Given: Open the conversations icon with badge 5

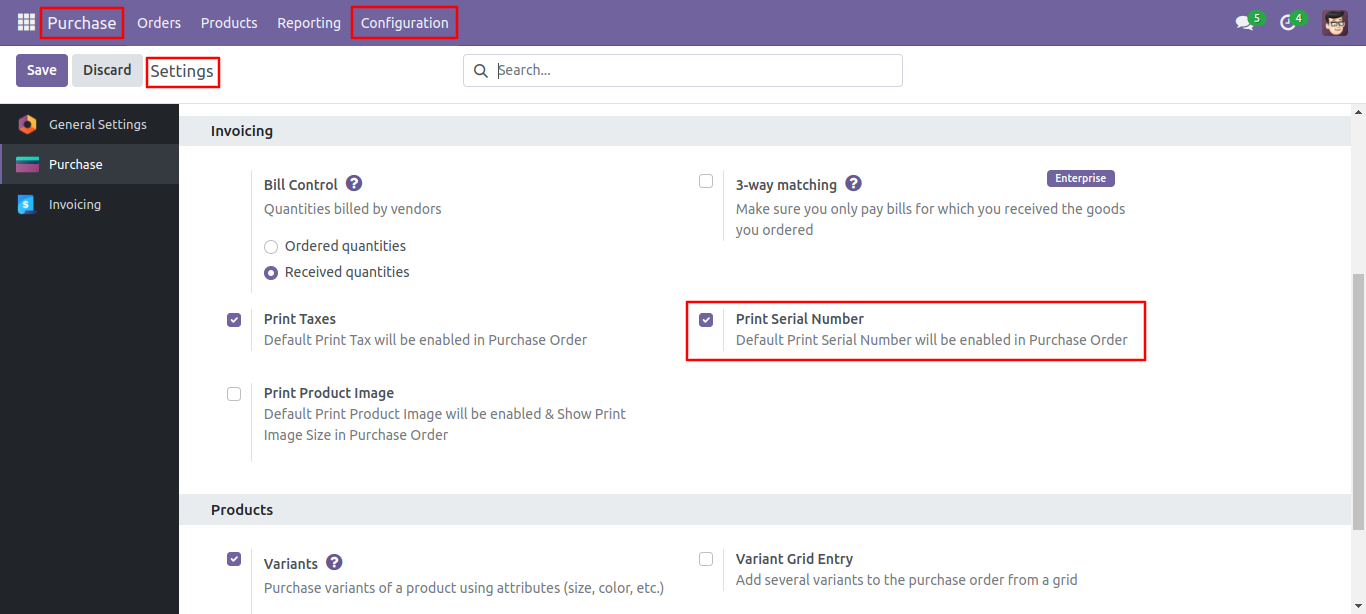Looking at the screenshot, I should point(1245,23).
